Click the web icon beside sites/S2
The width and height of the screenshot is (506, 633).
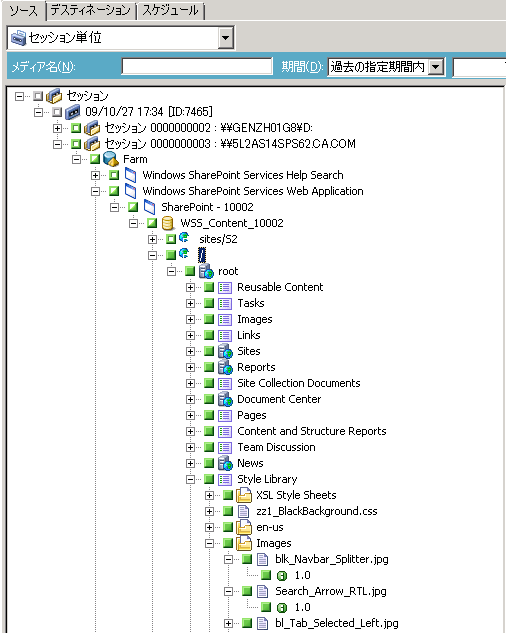(x=184, y=237)
